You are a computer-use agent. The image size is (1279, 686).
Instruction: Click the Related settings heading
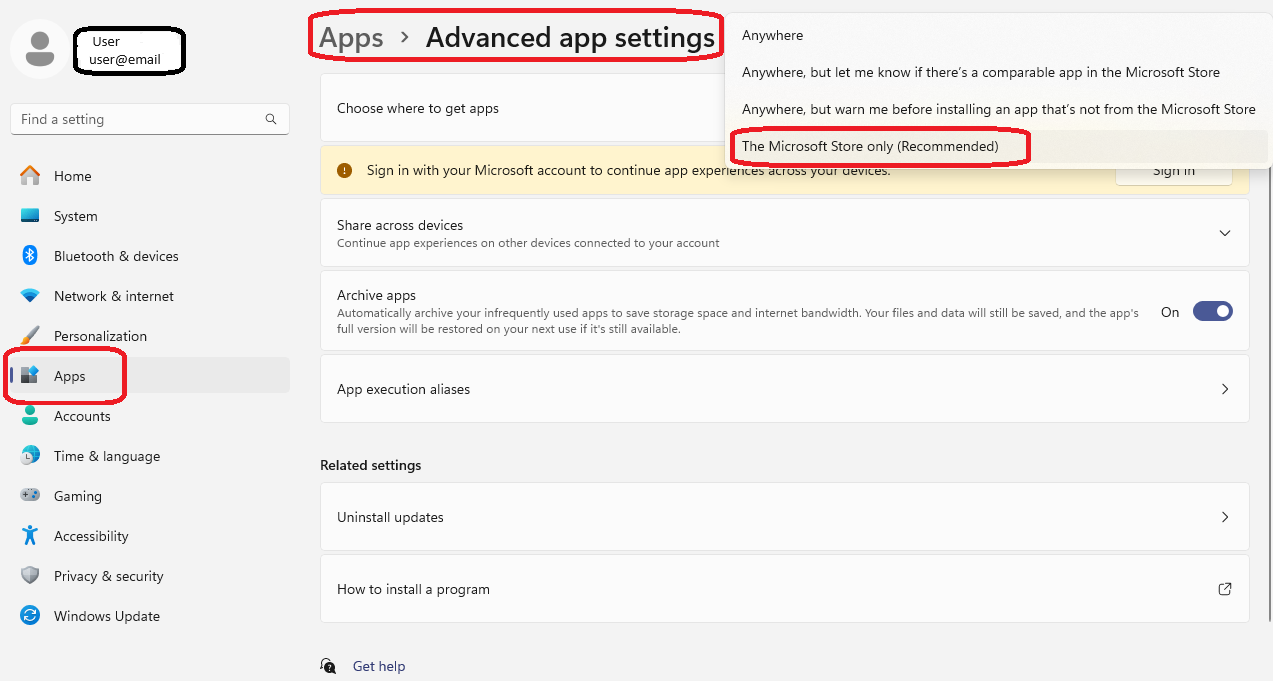pyautogui.click(x=371, y=465)
